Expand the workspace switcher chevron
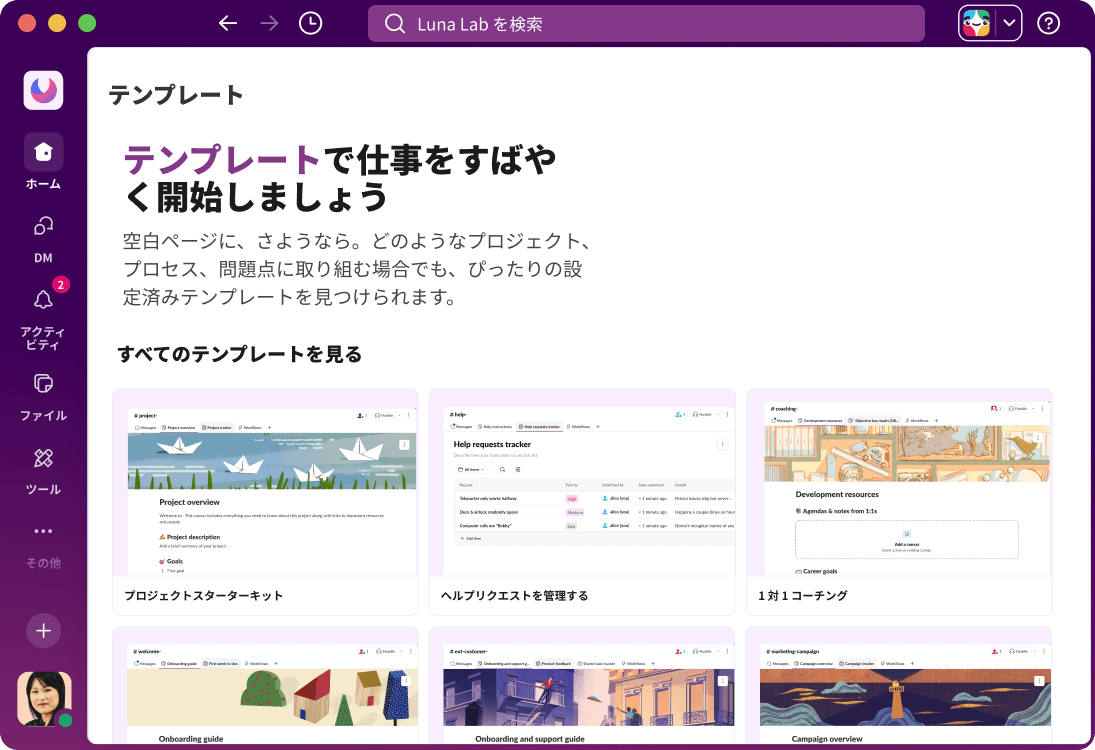The width and height of the screenshot is (1095, 750). click(1007, 22)
